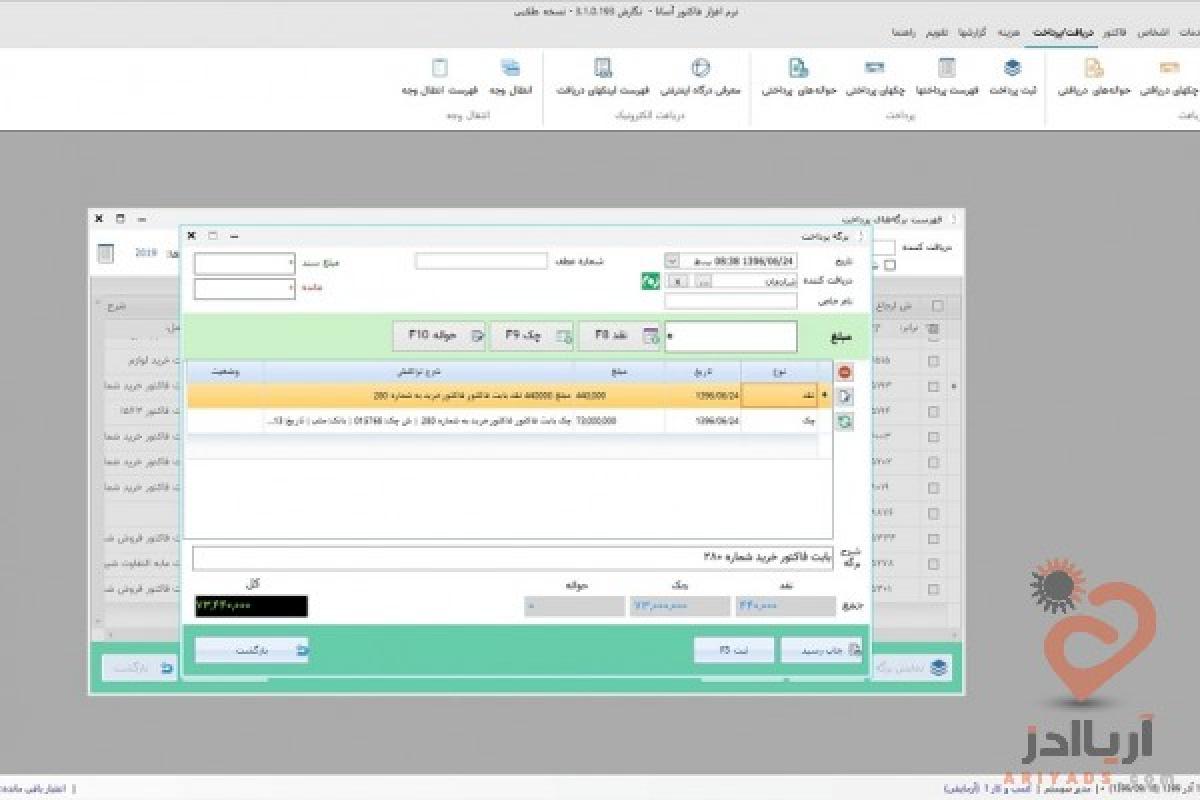
Task: Click the نقد cash total box
Action: click(786, 606)
